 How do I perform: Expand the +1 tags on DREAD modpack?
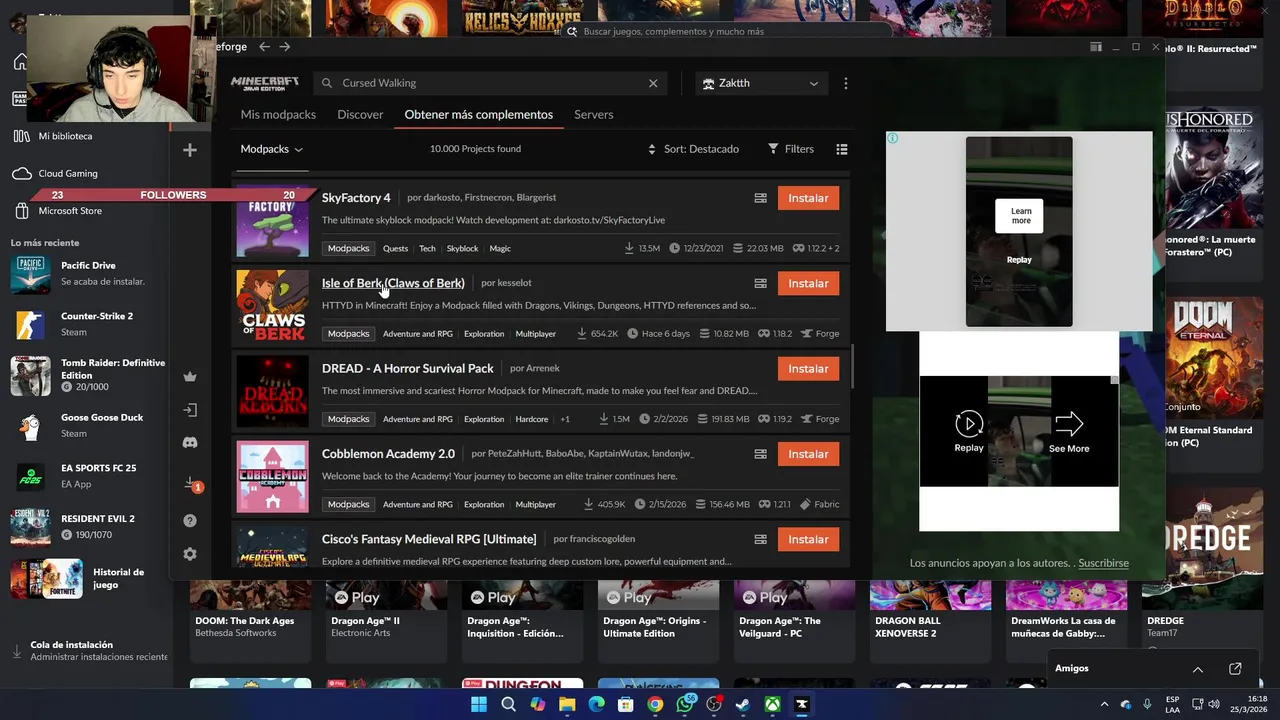coord(565,419)
